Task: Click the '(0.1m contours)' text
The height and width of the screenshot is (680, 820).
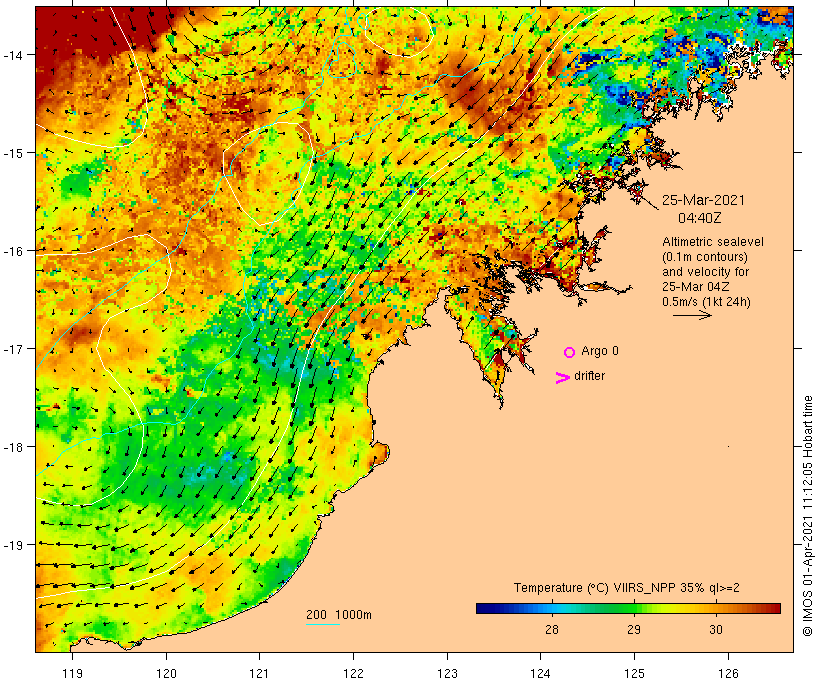Action: (x=705, y=257)
